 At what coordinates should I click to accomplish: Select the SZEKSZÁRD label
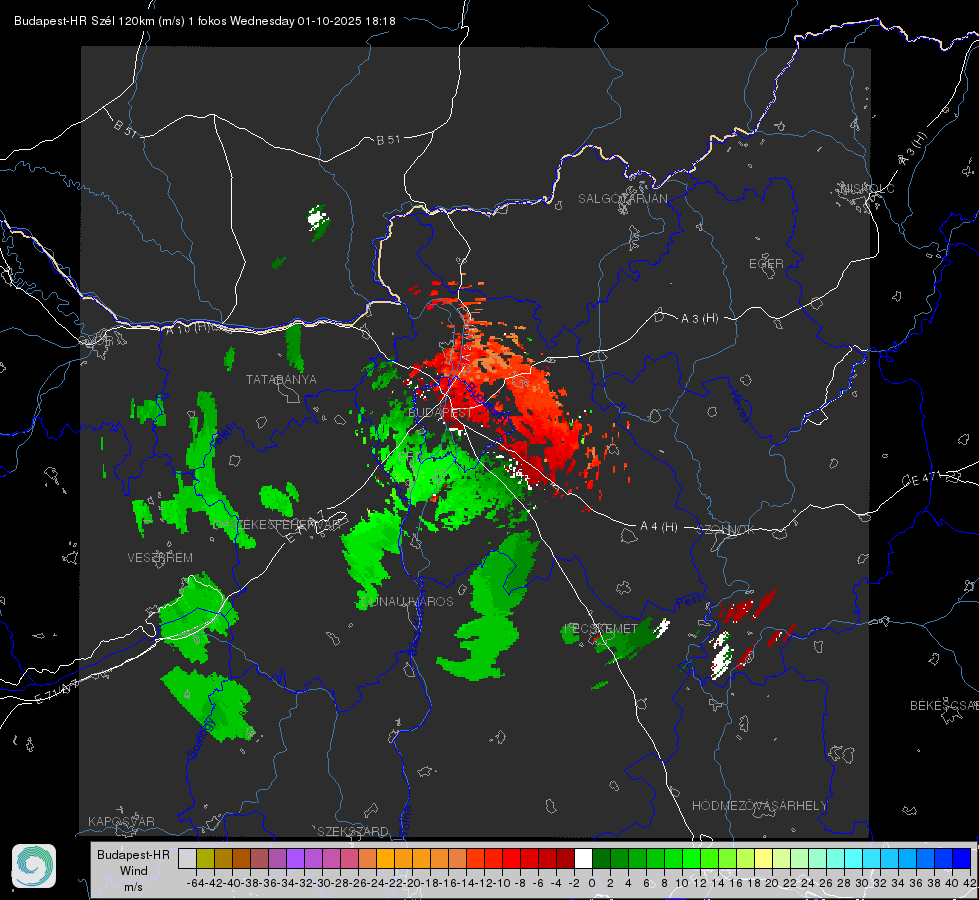tap(353, 831)
